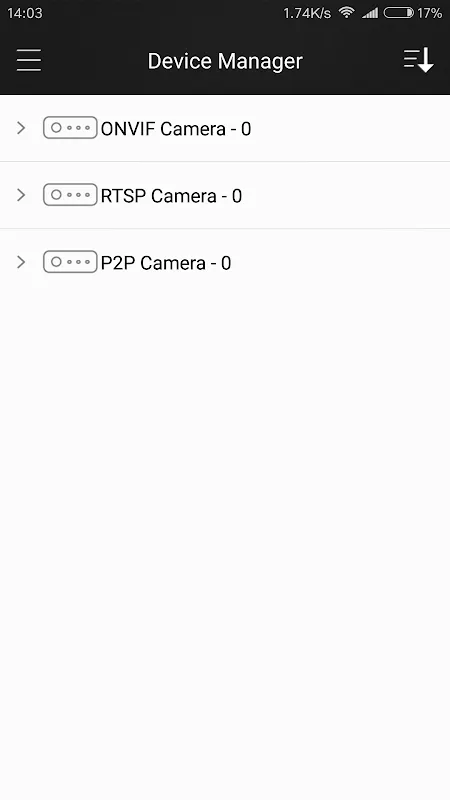Screen dimensions: 450x800
Task: Tap the 17% battery percentage text
Action: click(430, 13)
